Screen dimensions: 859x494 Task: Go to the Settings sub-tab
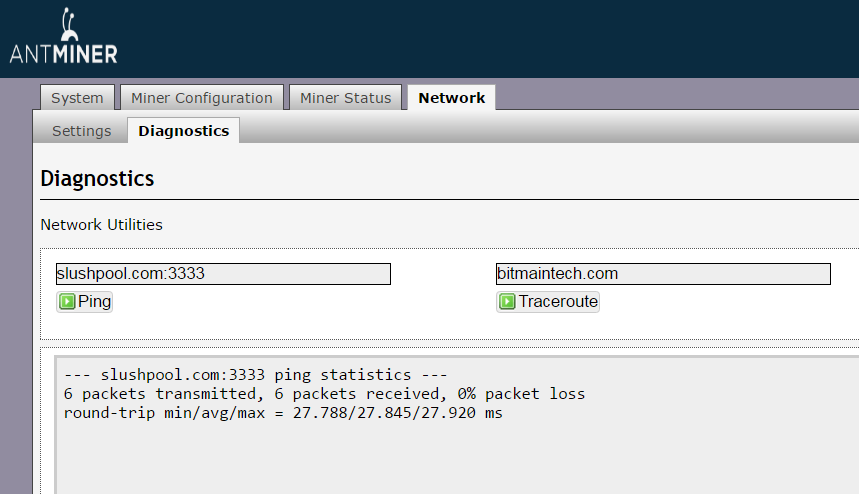point(82,131)
